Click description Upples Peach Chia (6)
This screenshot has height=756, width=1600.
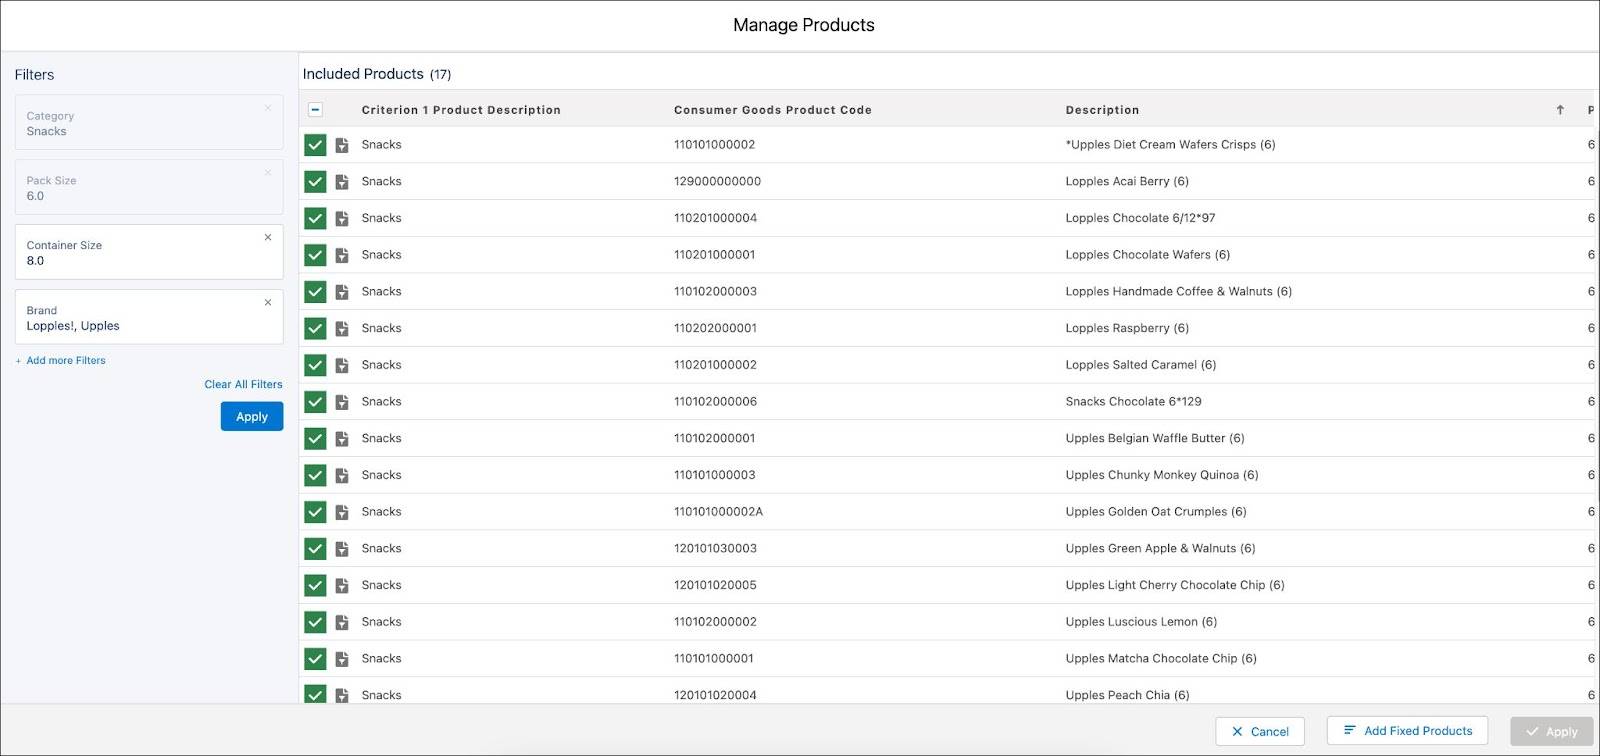point(1127,695)
